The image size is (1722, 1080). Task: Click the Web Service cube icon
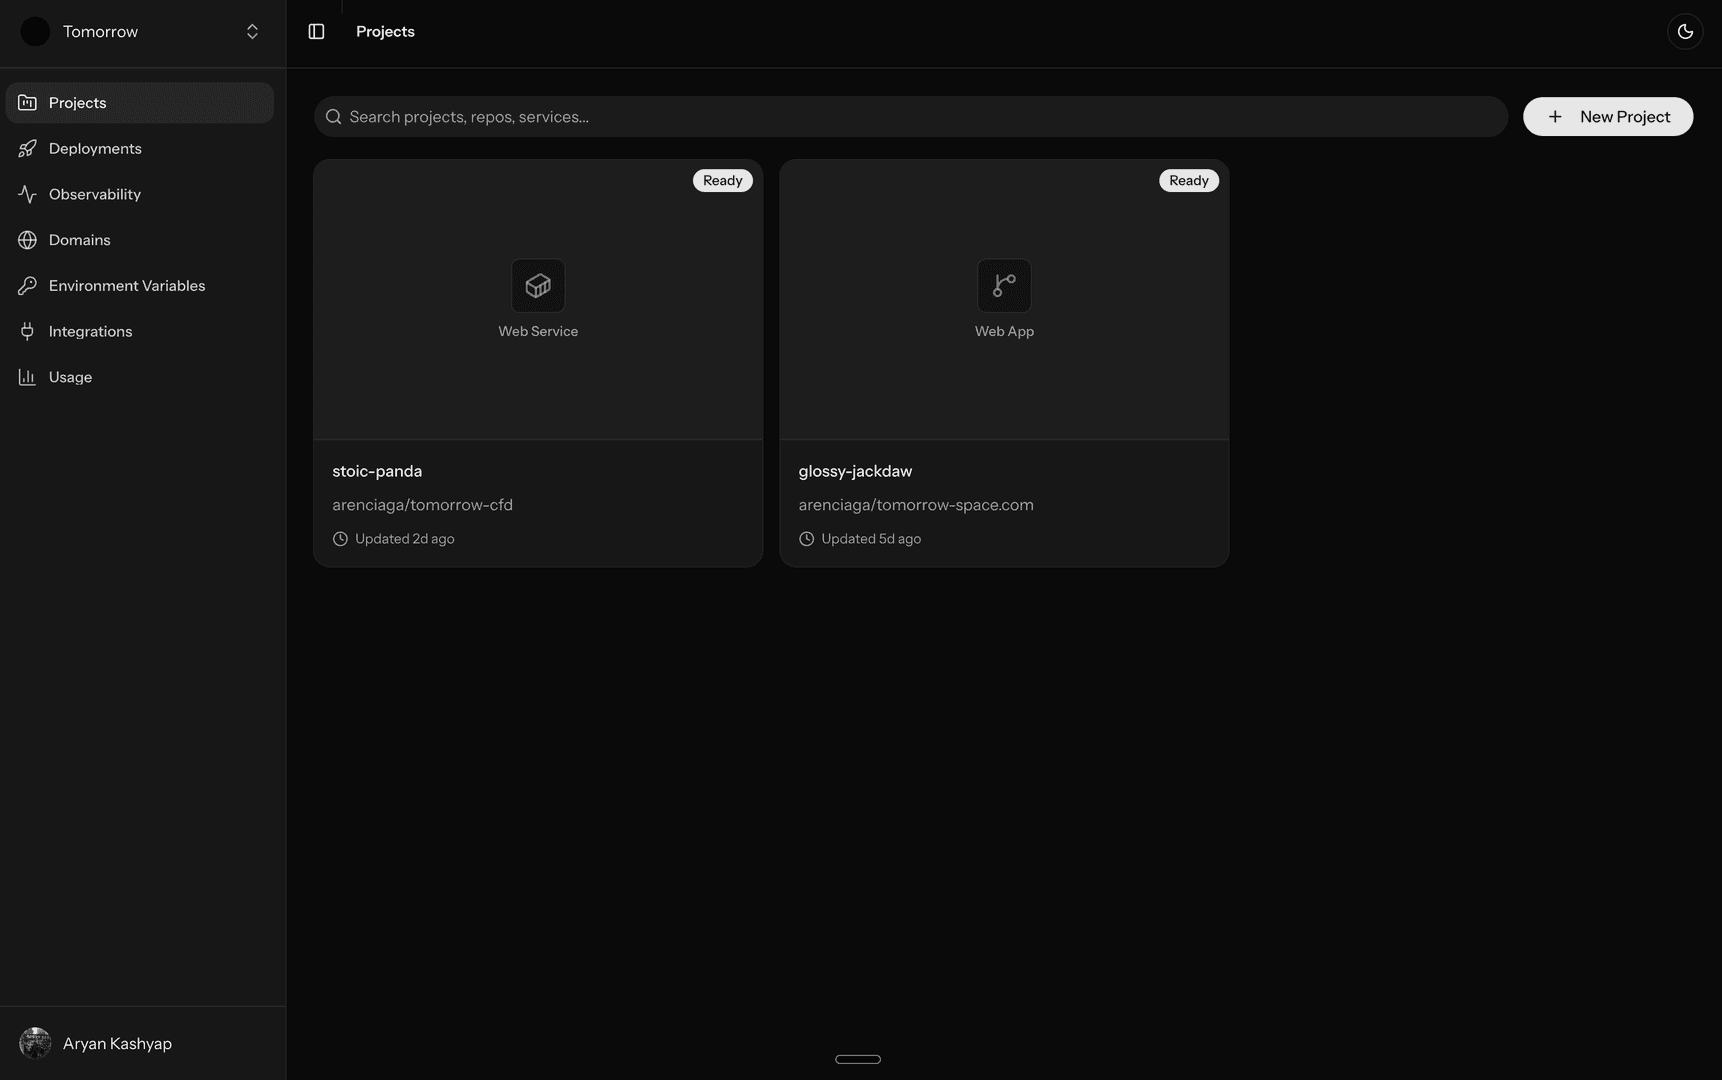[538, 286]
